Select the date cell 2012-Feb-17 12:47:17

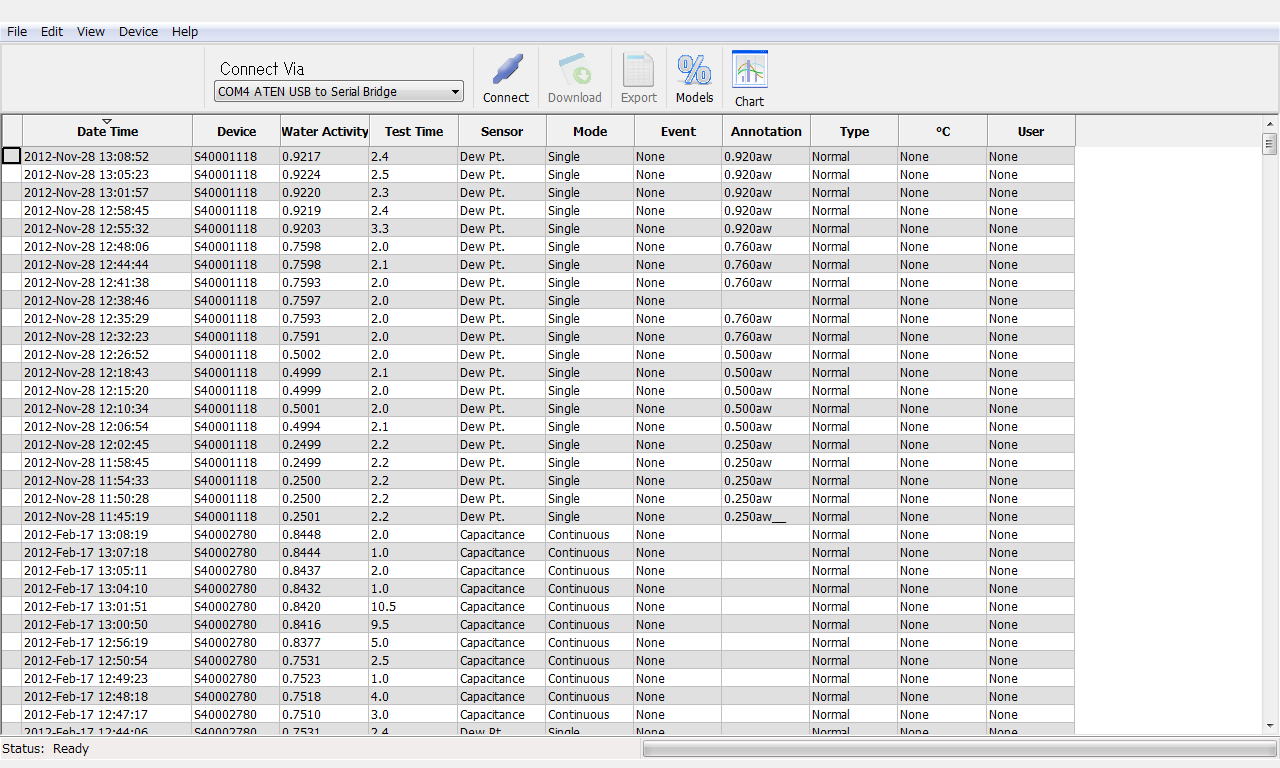(107, 715)
